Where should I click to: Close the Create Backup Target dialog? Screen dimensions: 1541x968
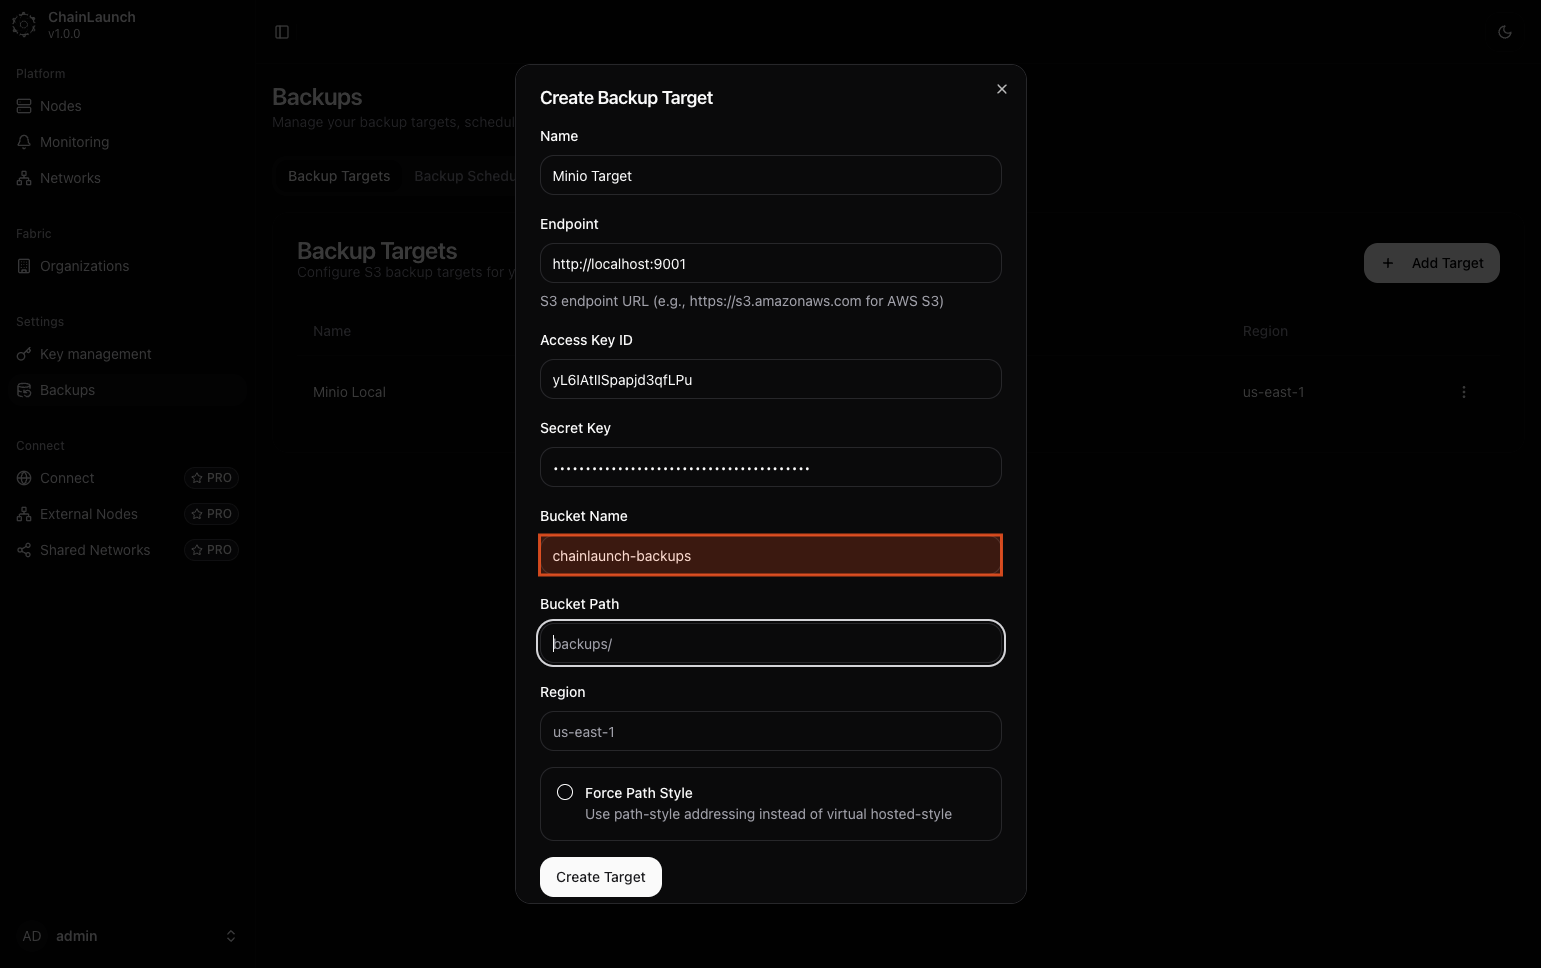point(1001,89)
